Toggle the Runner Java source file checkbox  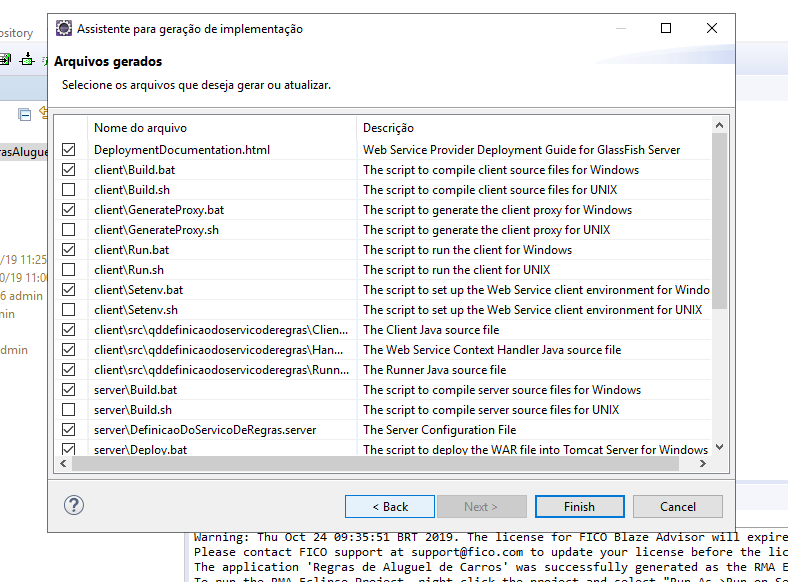coord(69,370)
